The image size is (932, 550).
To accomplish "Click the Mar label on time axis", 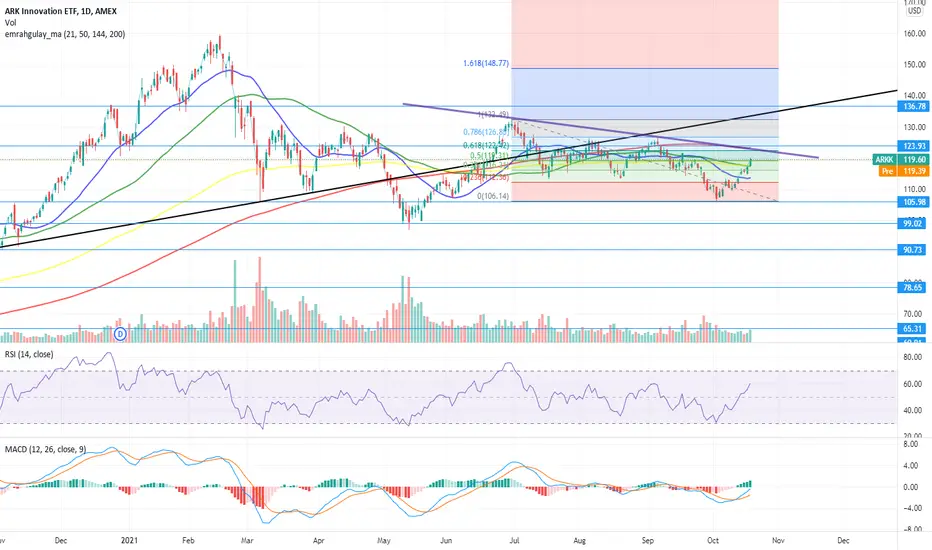I will pyautogui.click(x=247, y=540).
